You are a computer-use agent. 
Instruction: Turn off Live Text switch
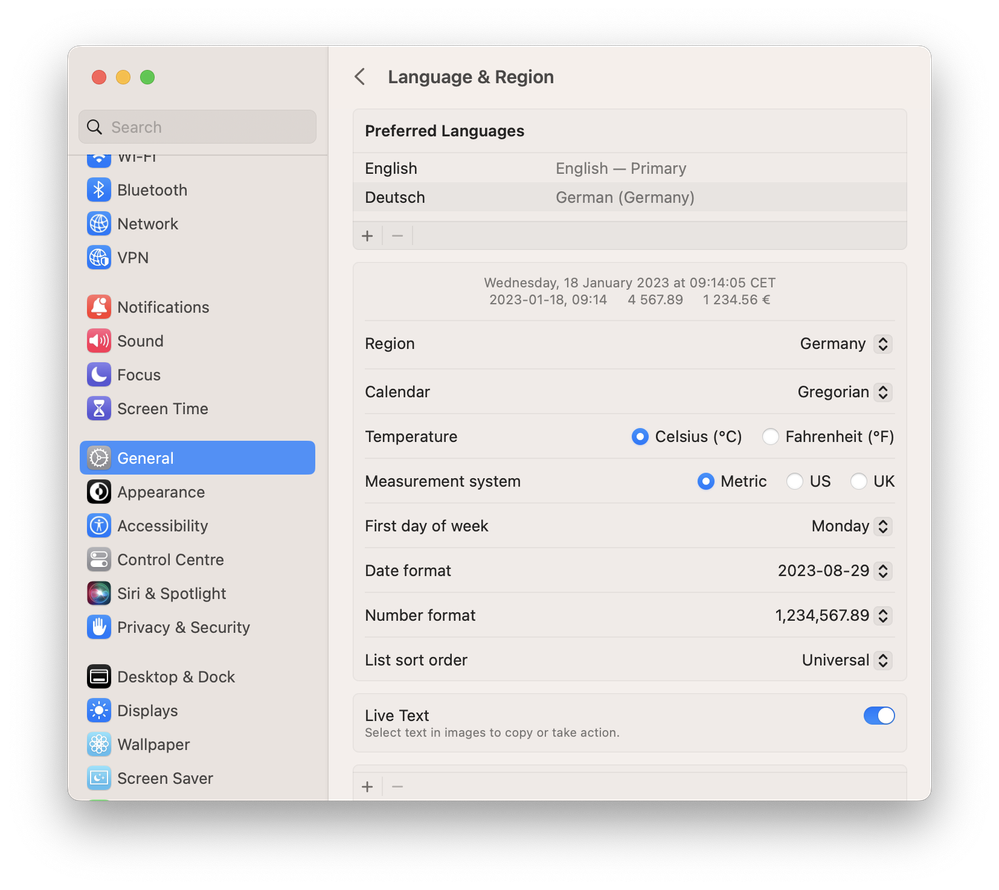(879, 715)
